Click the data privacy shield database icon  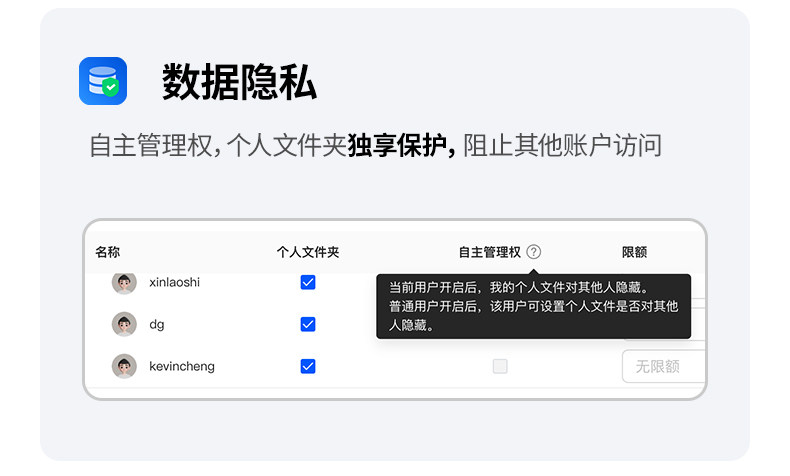[103, 81]
